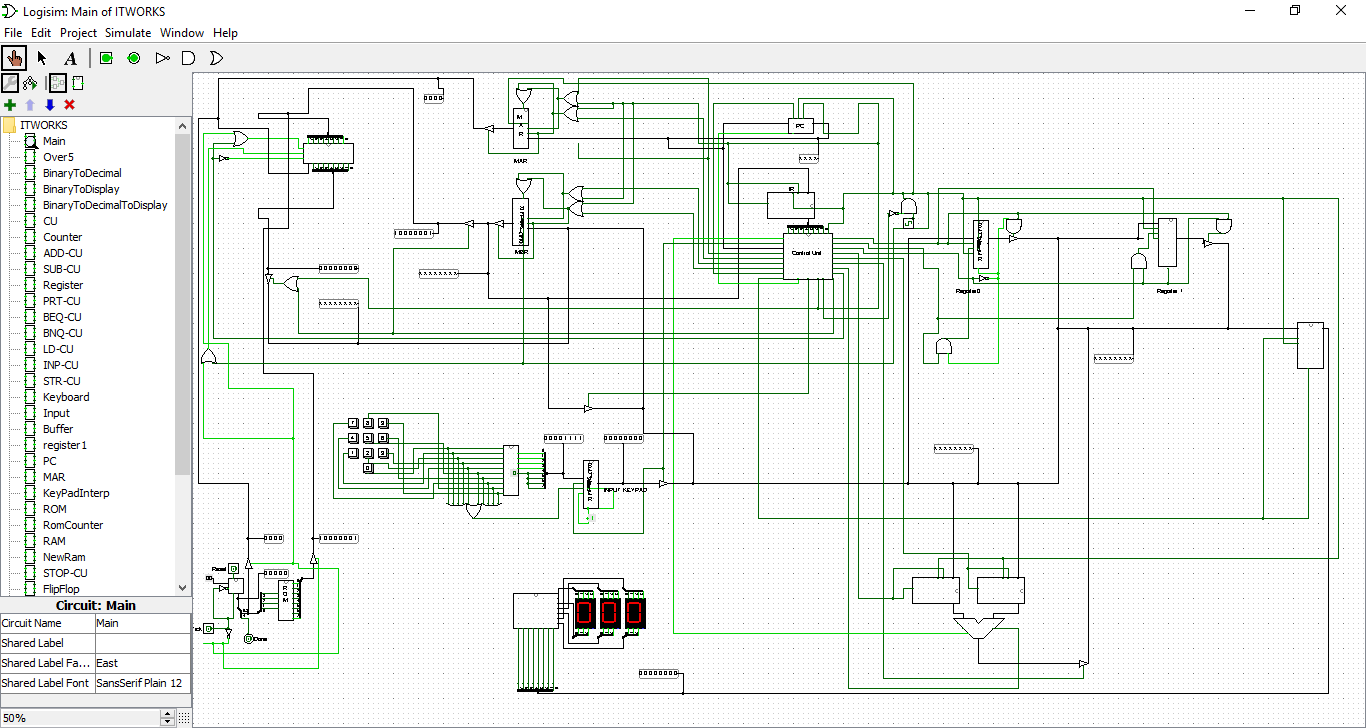Move circuit down with blue arrow
1366x728 pixels.
[x=50, y=105]
